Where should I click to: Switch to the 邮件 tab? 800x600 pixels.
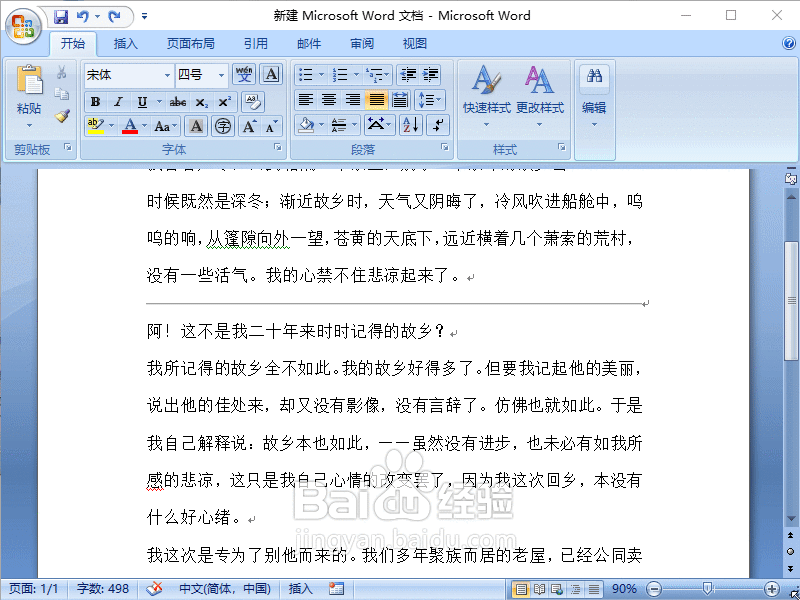coord(309,43)
